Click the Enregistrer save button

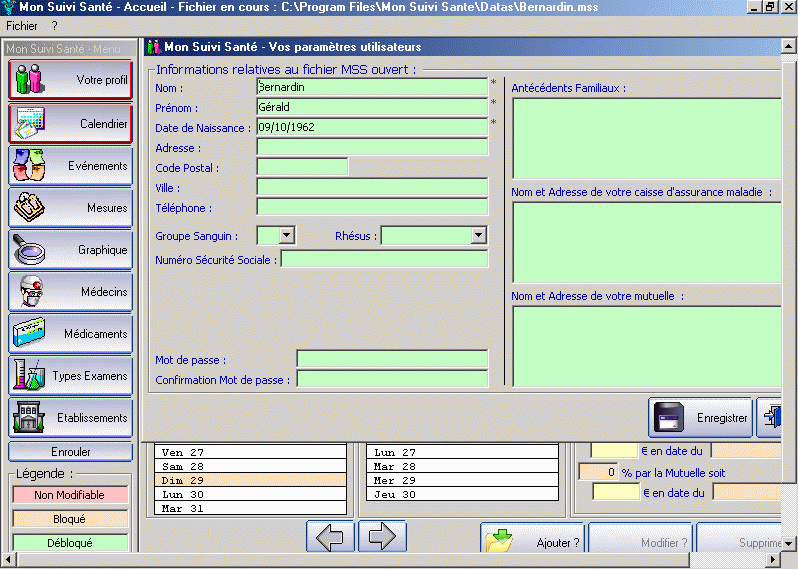pos(700,418)
